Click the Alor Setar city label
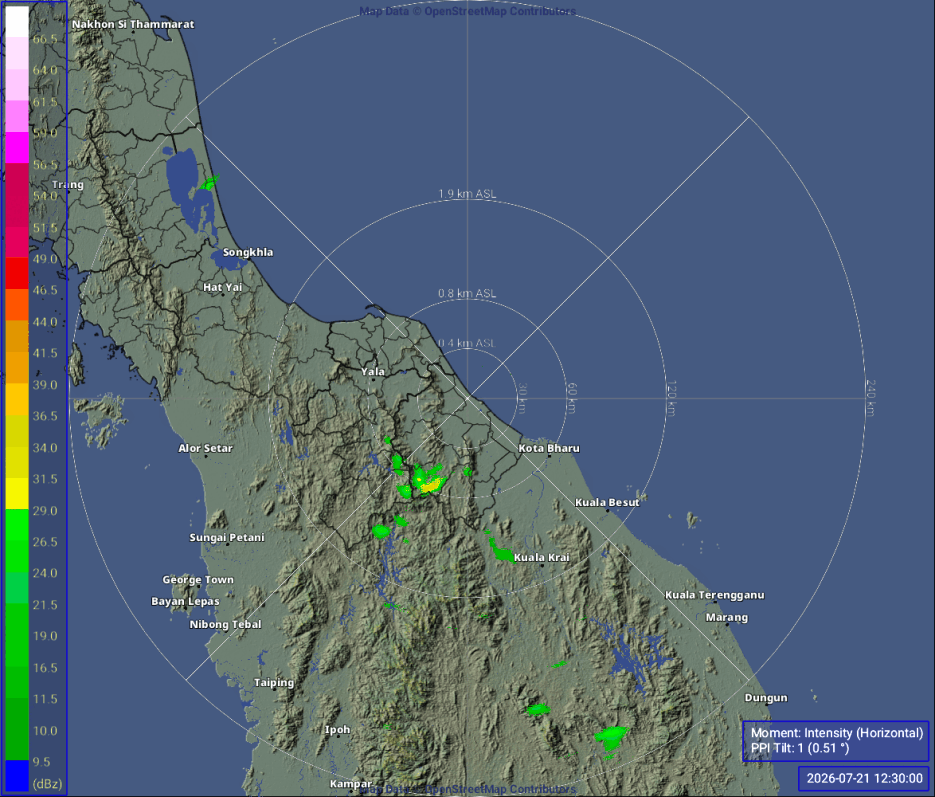935x797 pixels. coord(205,448)
